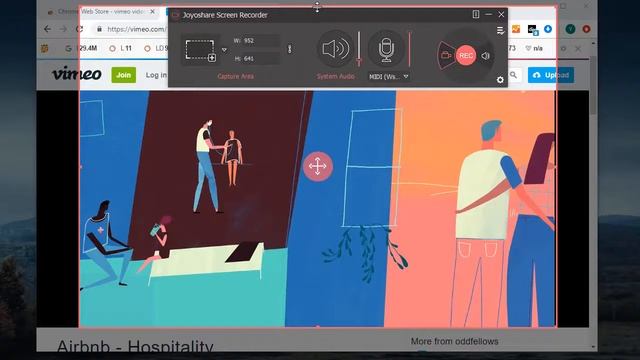Click the Chrome address bar vimeo.com URL
The image size is (640, 360).
coord(136,29)
